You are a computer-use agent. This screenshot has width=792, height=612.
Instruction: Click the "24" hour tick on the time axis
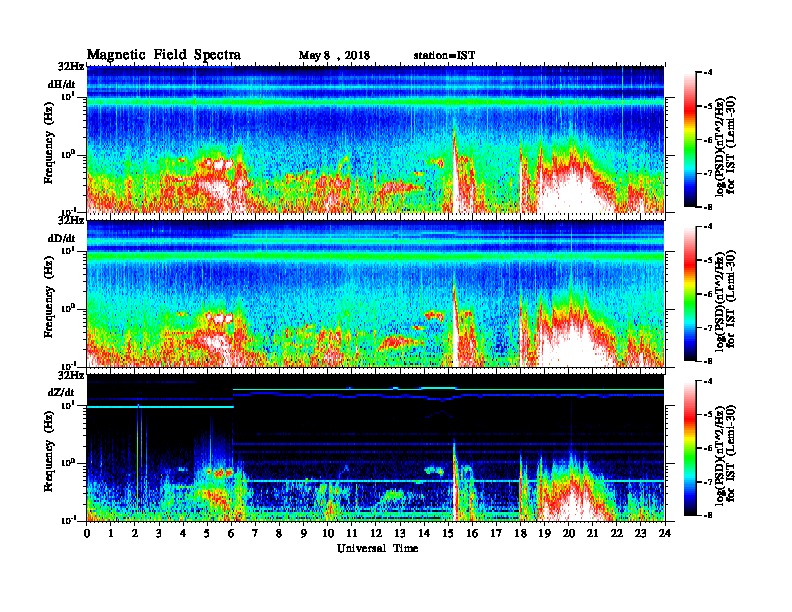click(665, 534)
